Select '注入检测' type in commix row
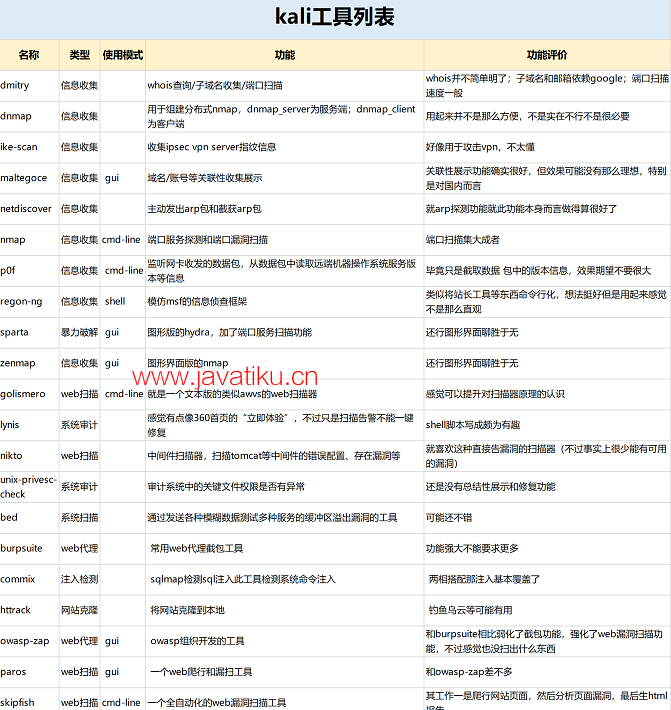 80,579
